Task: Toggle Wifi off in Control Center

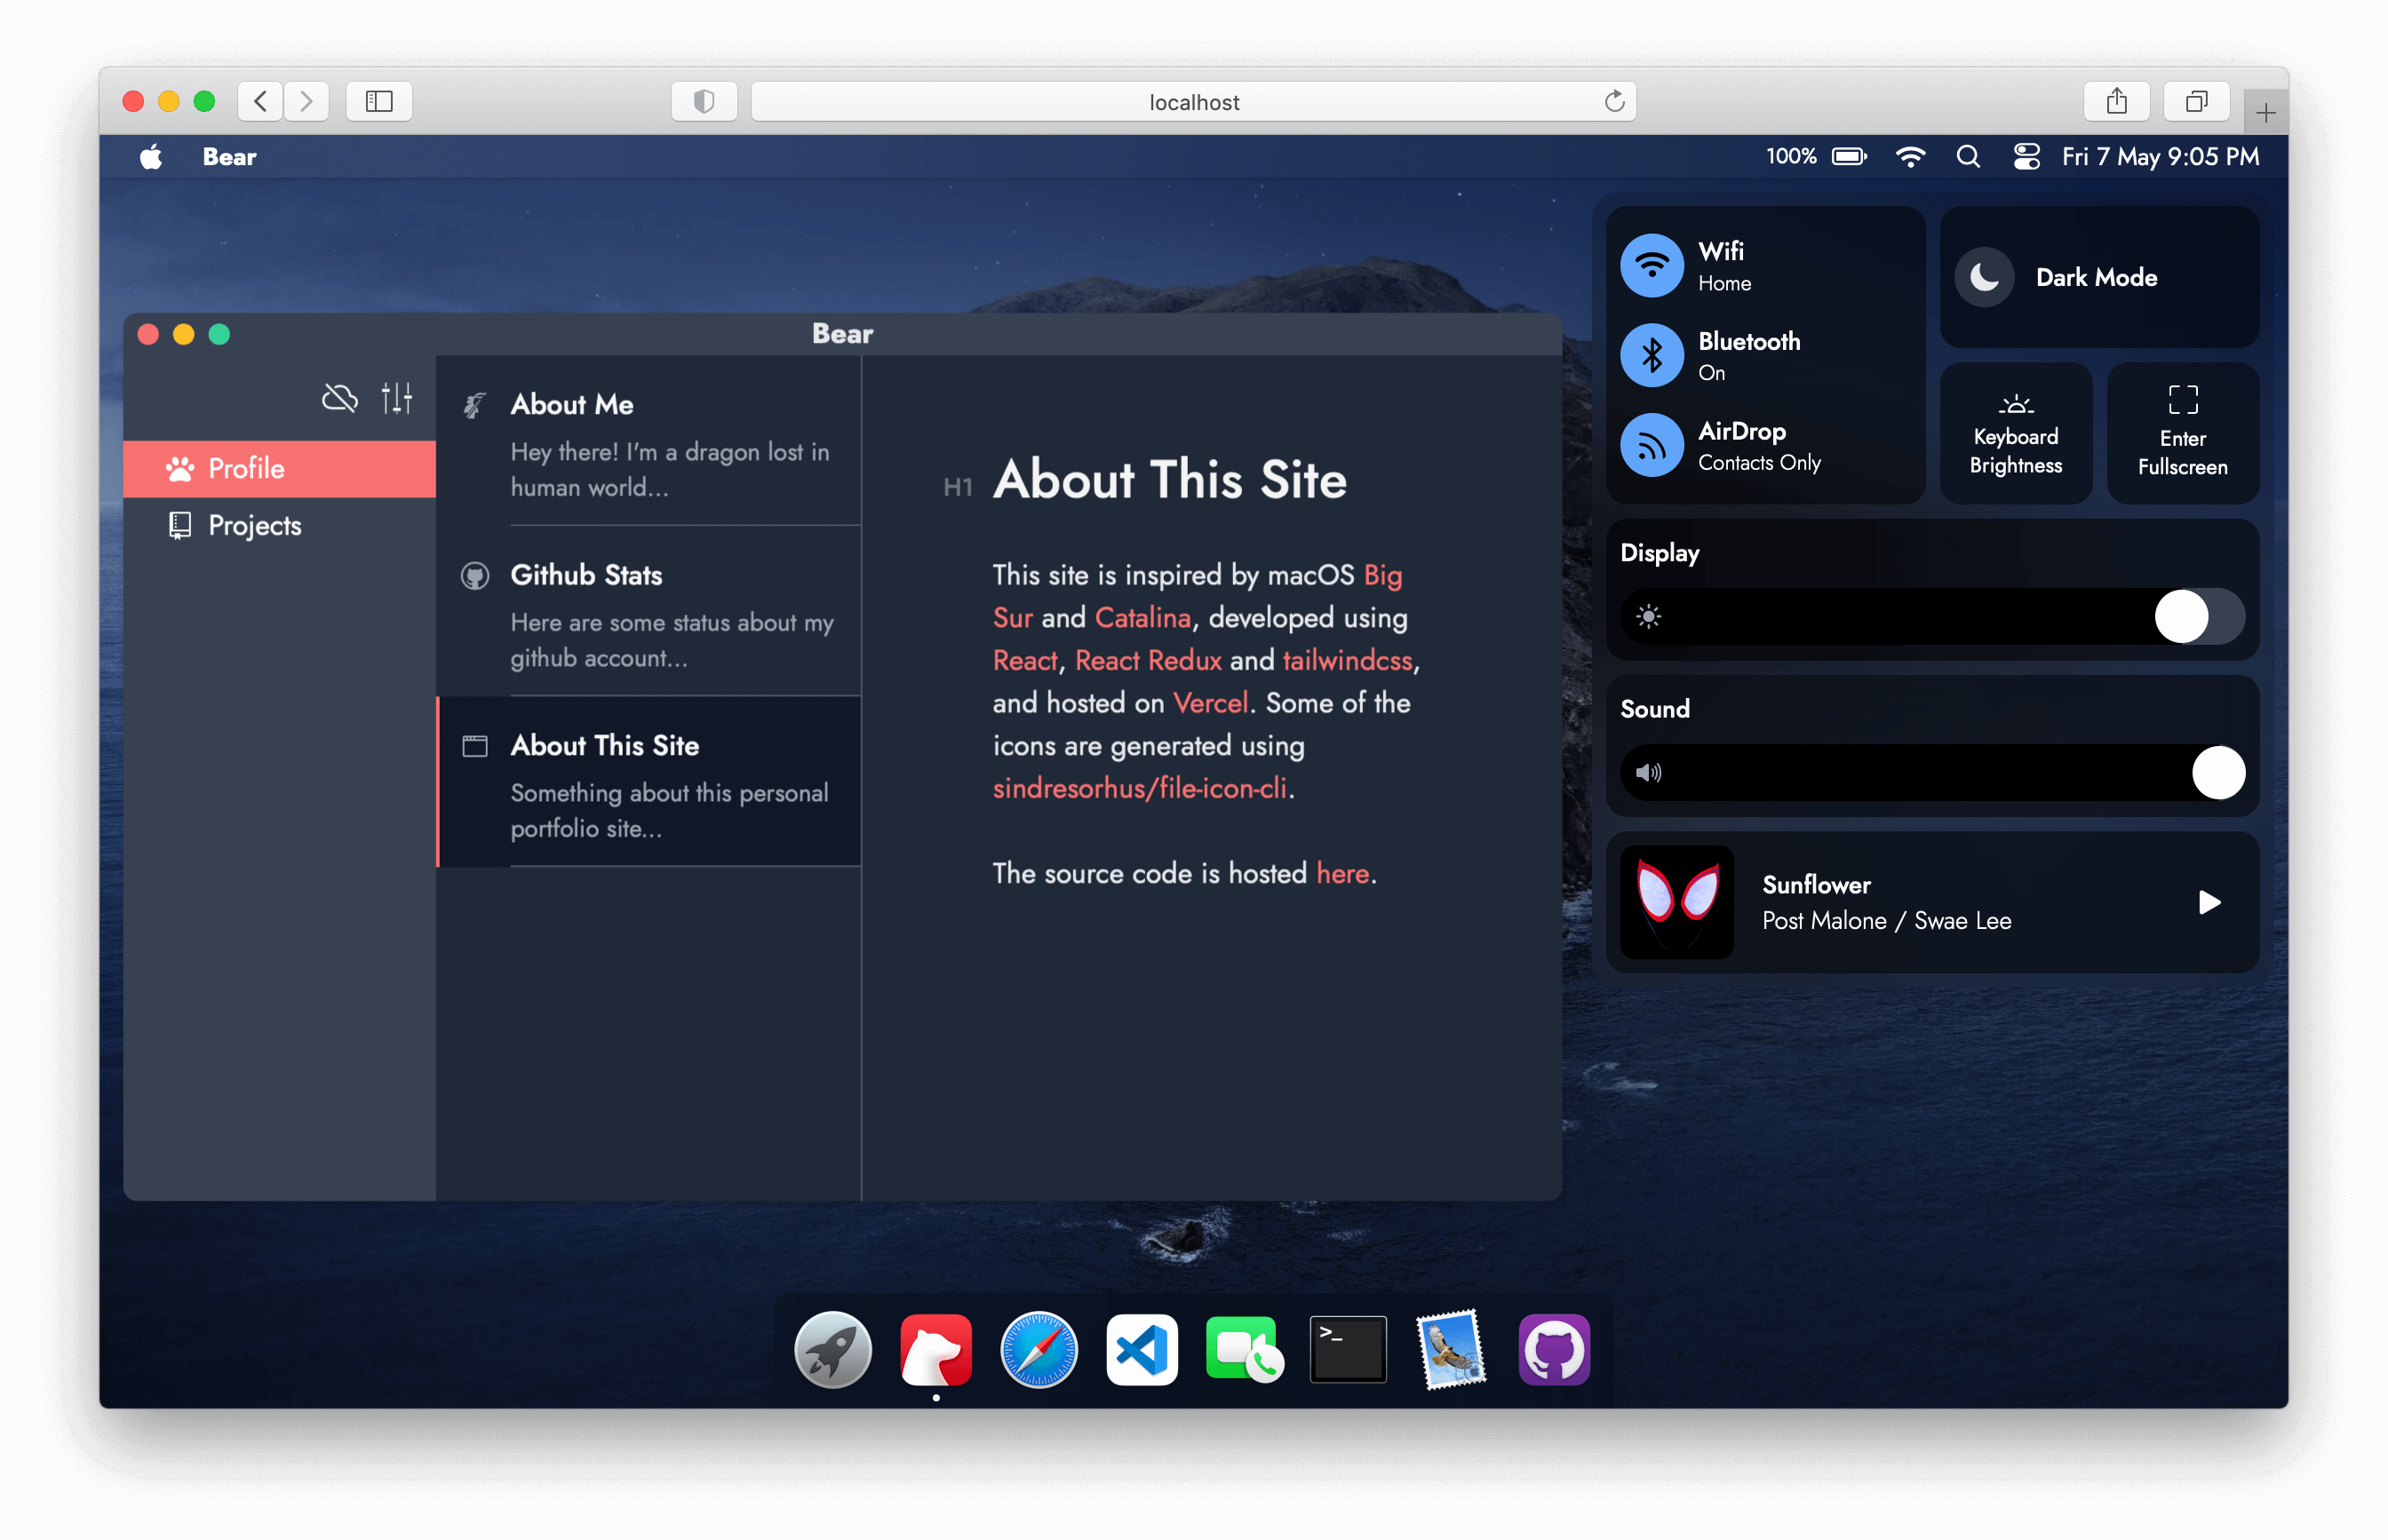Action: pos(1651,264)
